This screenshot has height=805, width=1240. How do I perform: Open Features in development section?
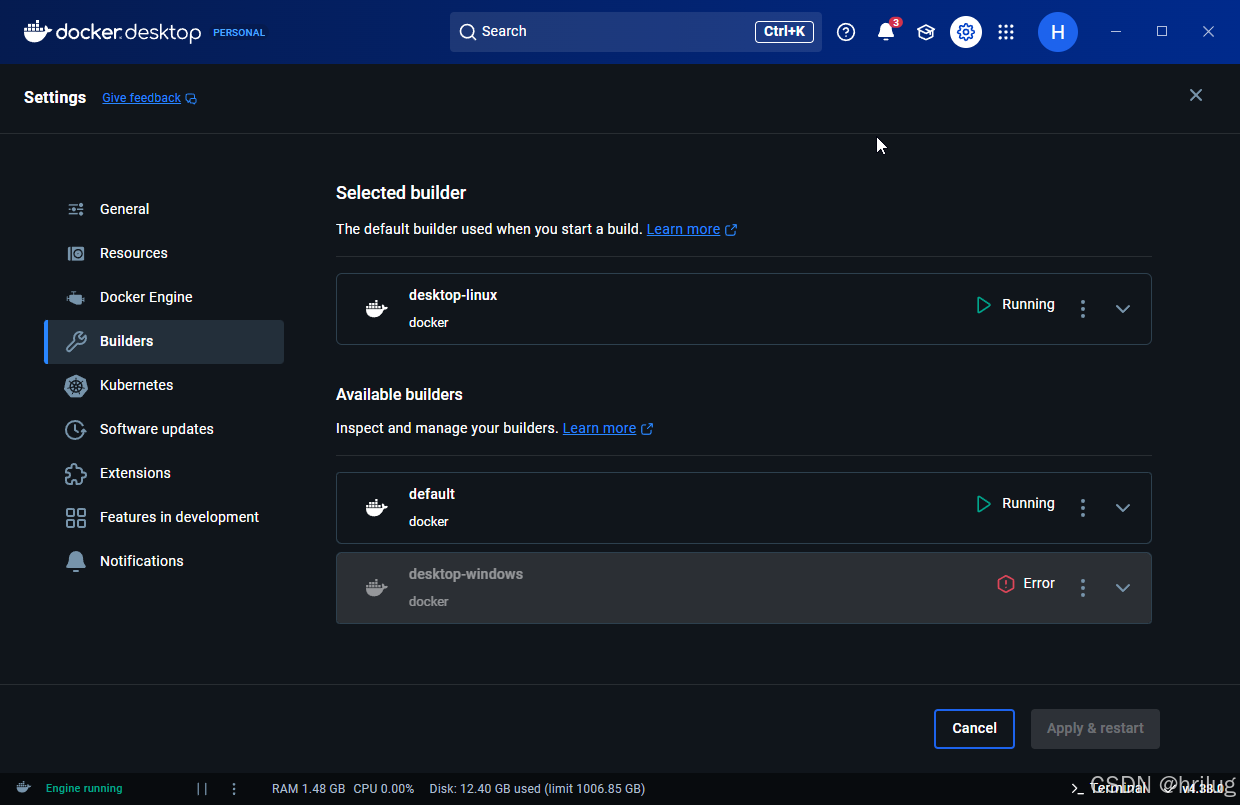click(164, 517)
